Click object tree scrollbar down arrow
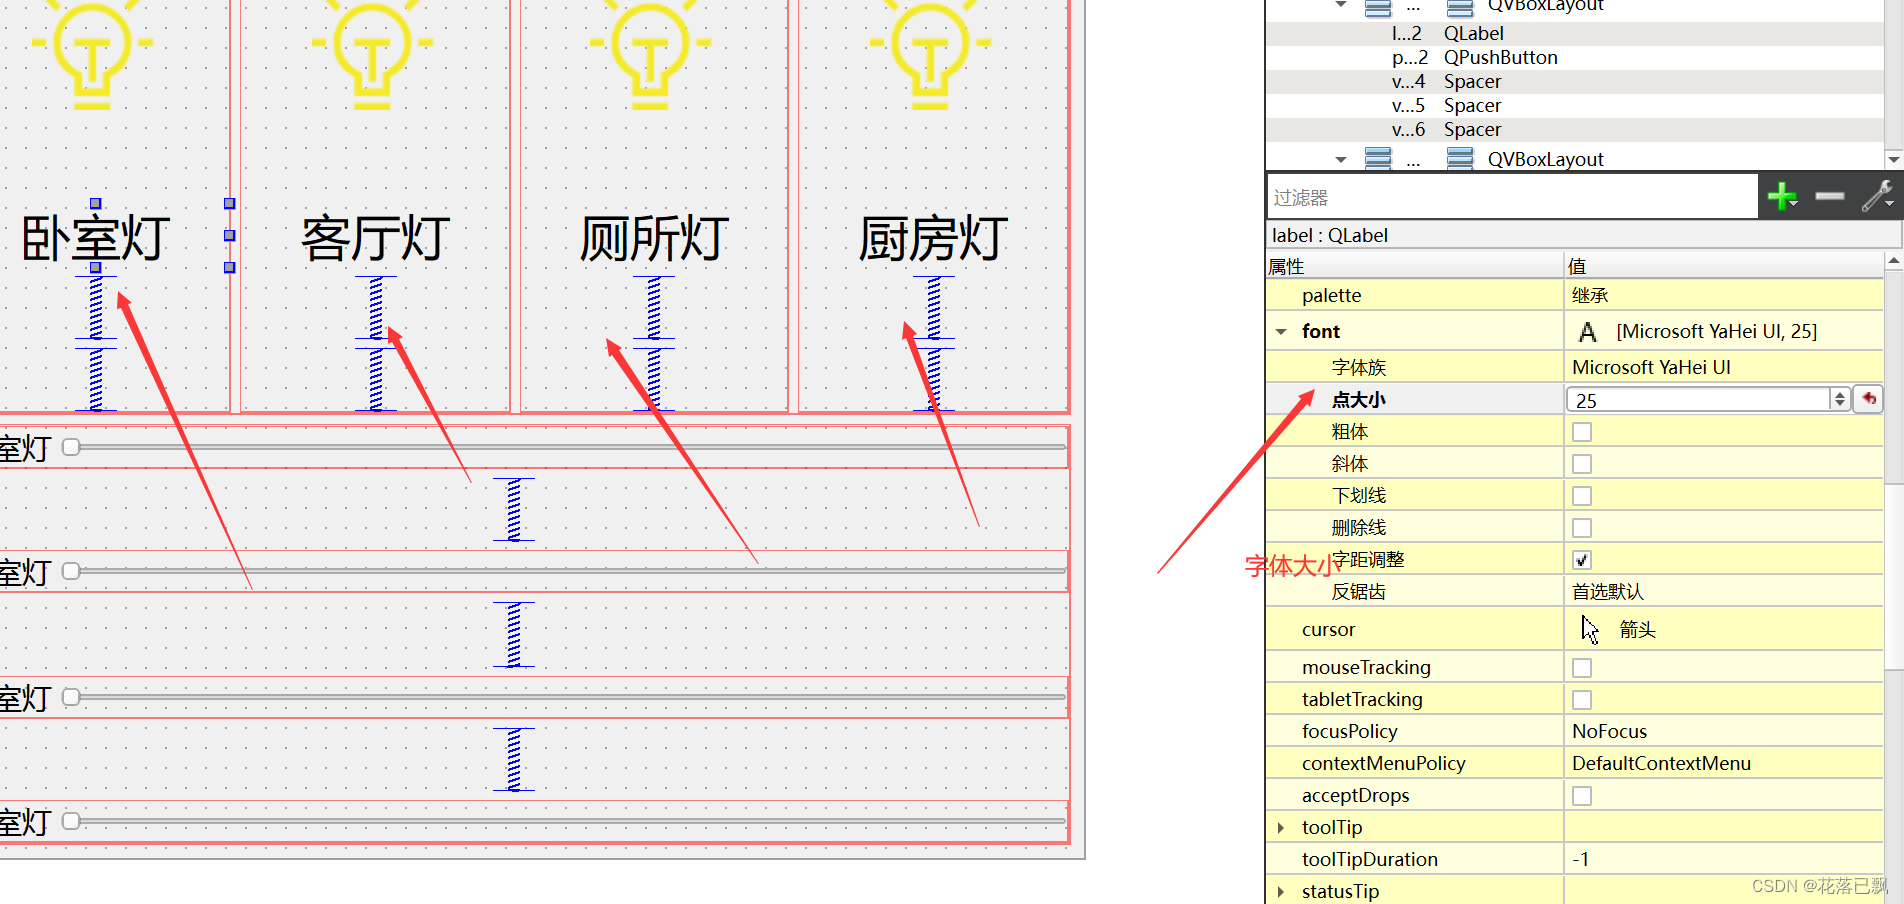1904x904 pixels. [x=1893, y=159]
